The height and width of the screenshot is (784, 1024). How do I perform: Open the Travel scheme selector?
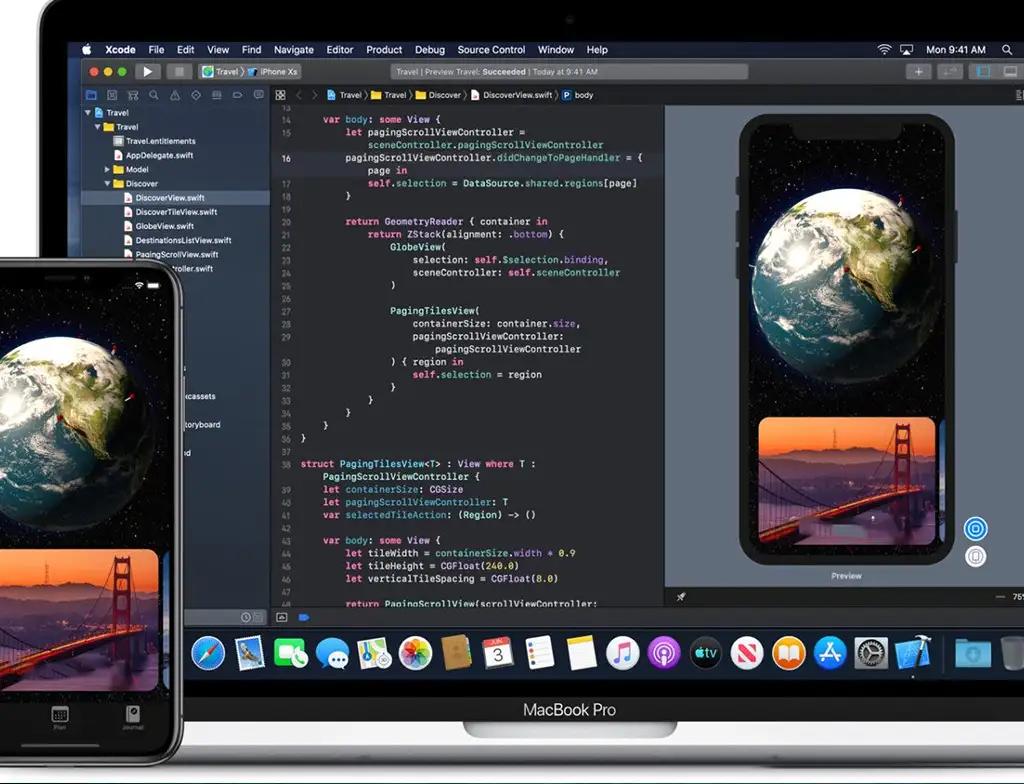pyautogui.click(x=221, y=72)
